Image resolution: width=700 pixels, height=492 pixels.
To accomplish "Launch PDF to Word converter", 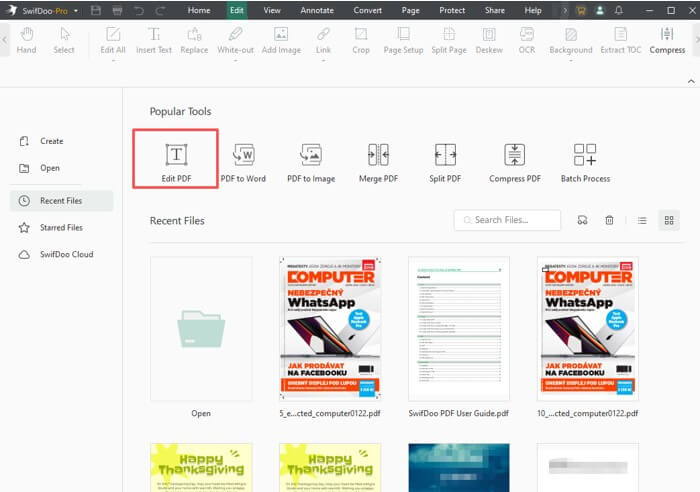I will [243, 163].
